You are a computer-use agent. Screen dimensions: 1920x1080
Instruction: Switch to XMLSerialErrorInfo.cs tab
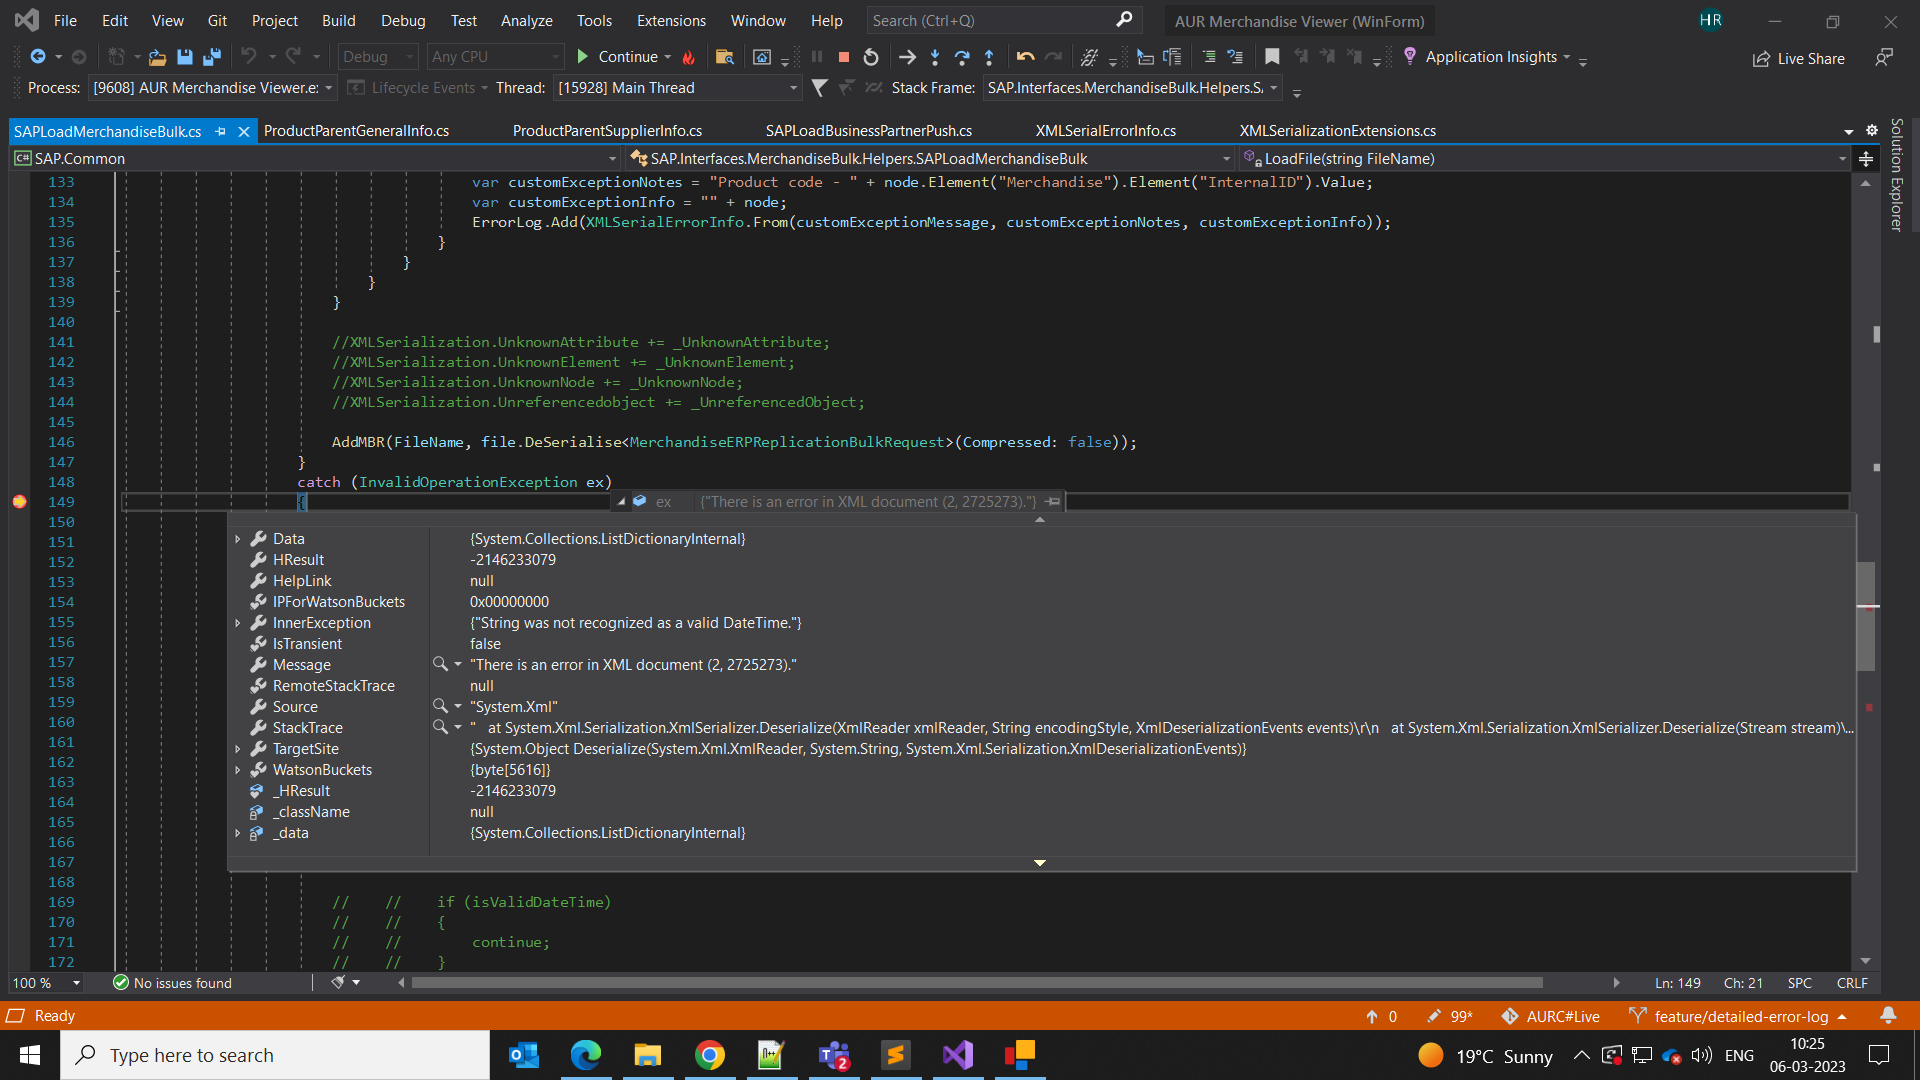coord(1105,131)
